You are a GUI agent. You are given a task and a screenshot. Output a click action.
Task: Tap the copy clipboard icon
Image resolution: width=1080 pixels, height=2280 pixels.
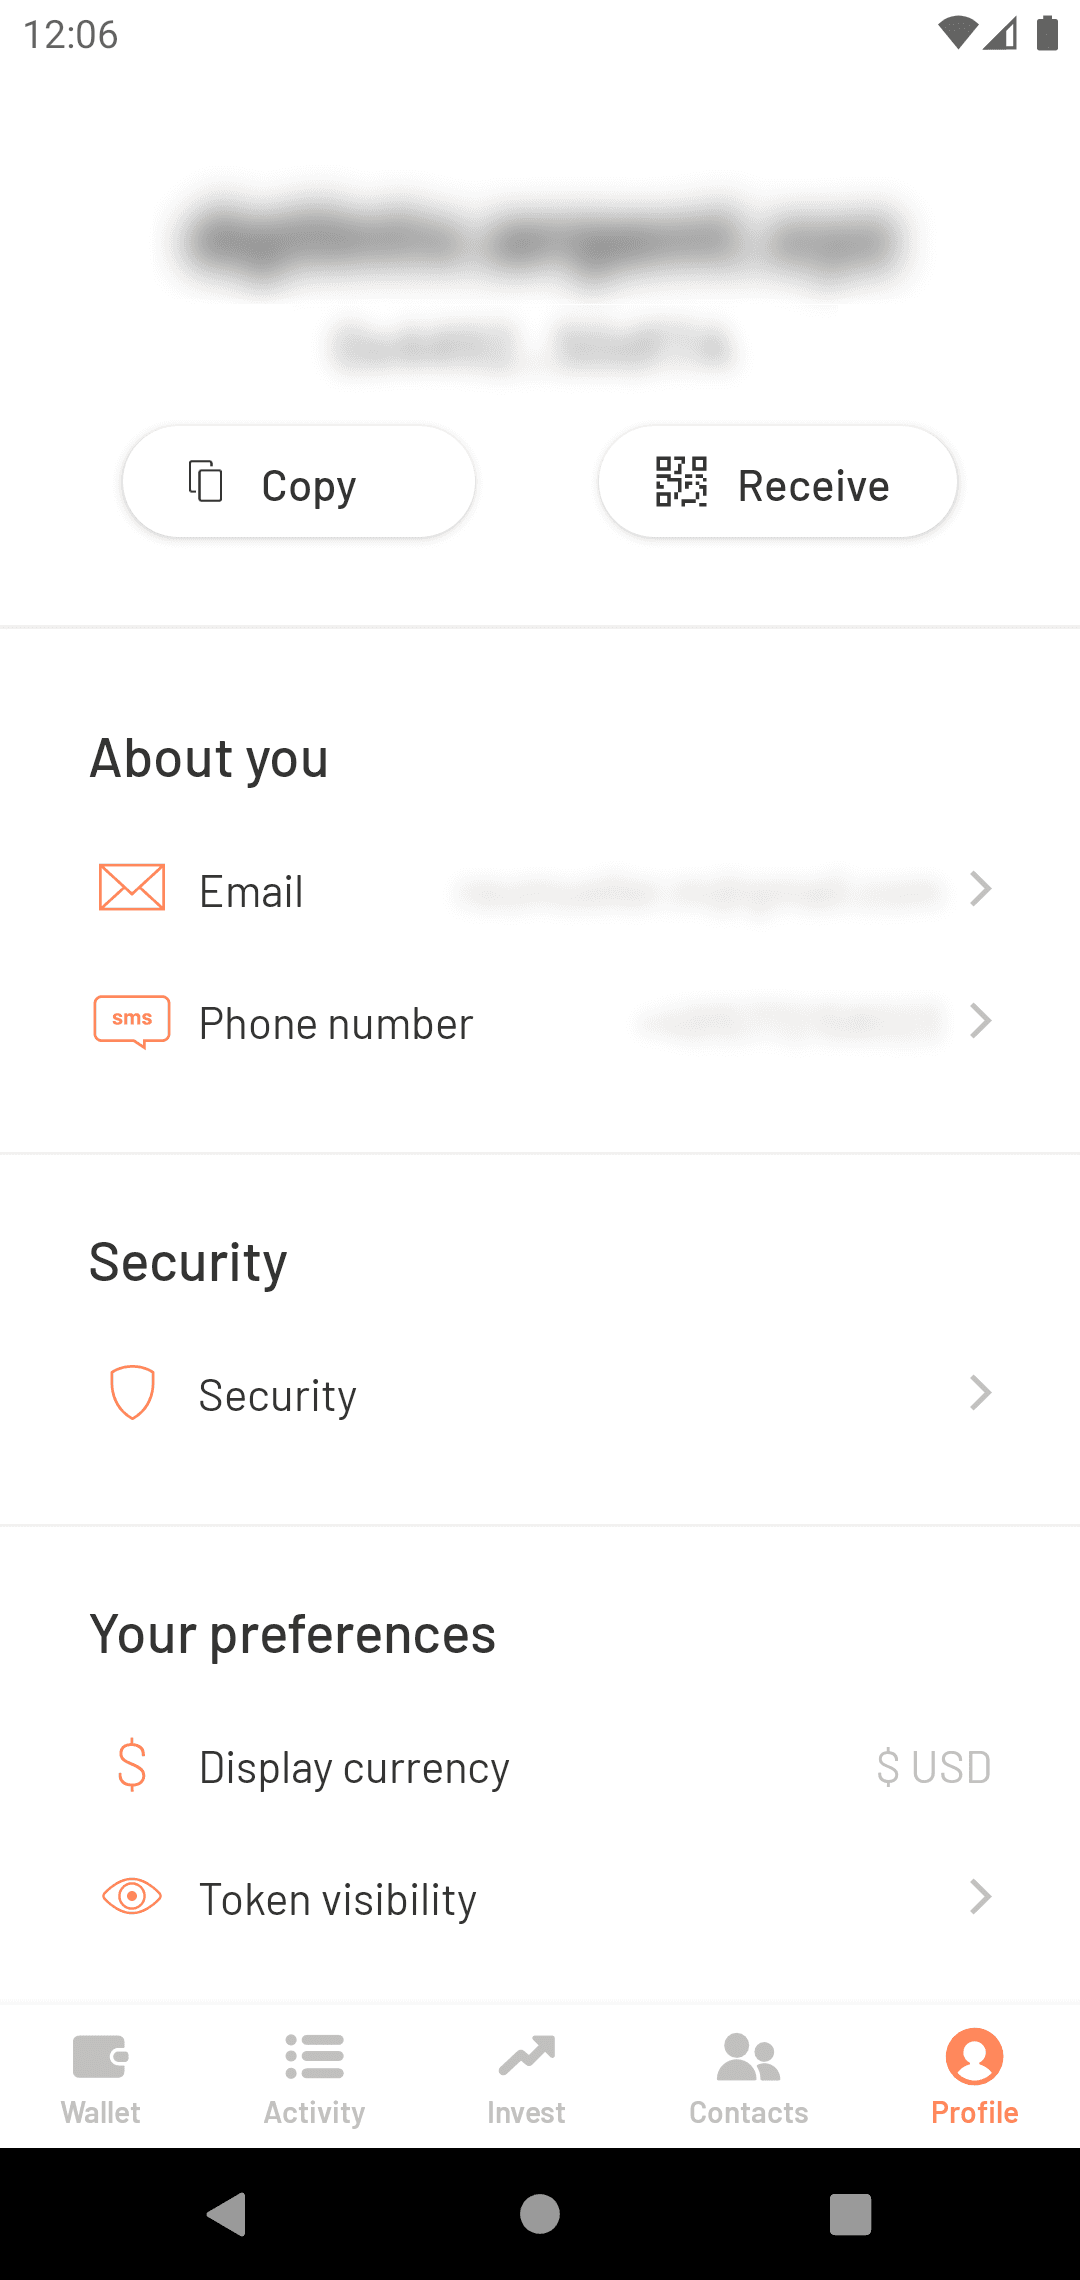206,481
